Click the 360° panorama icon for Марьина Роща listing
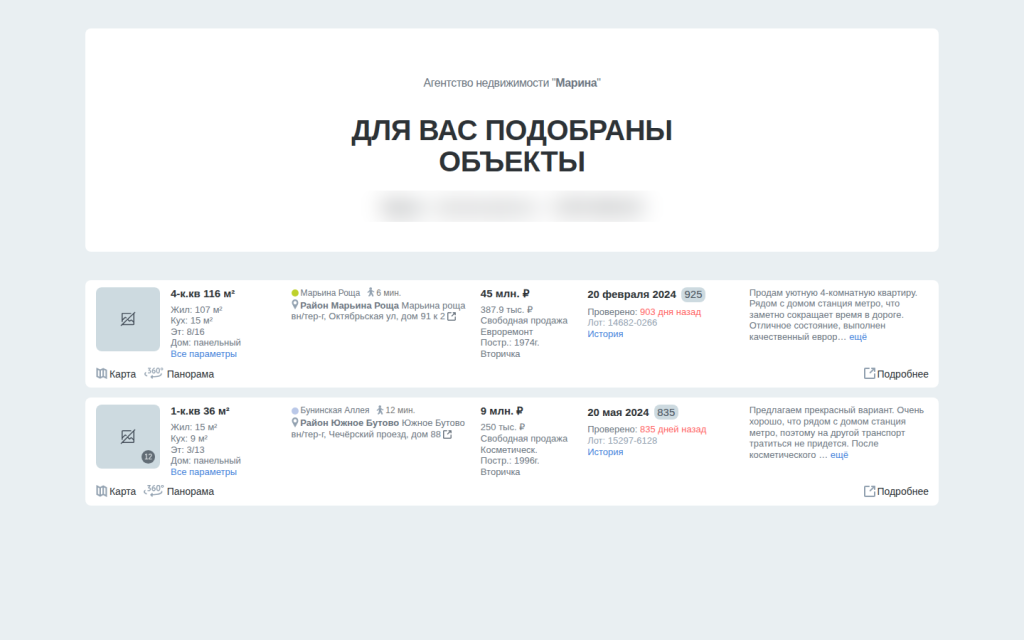 click(x=153, y=373)
